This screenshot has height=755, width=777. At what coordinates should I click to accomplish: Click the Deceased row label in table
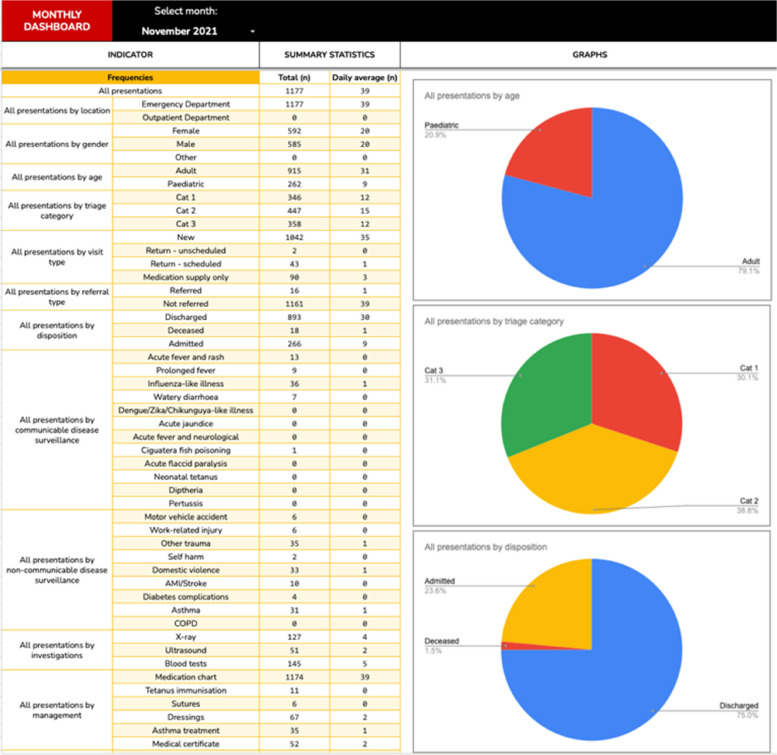pos(186,330)
